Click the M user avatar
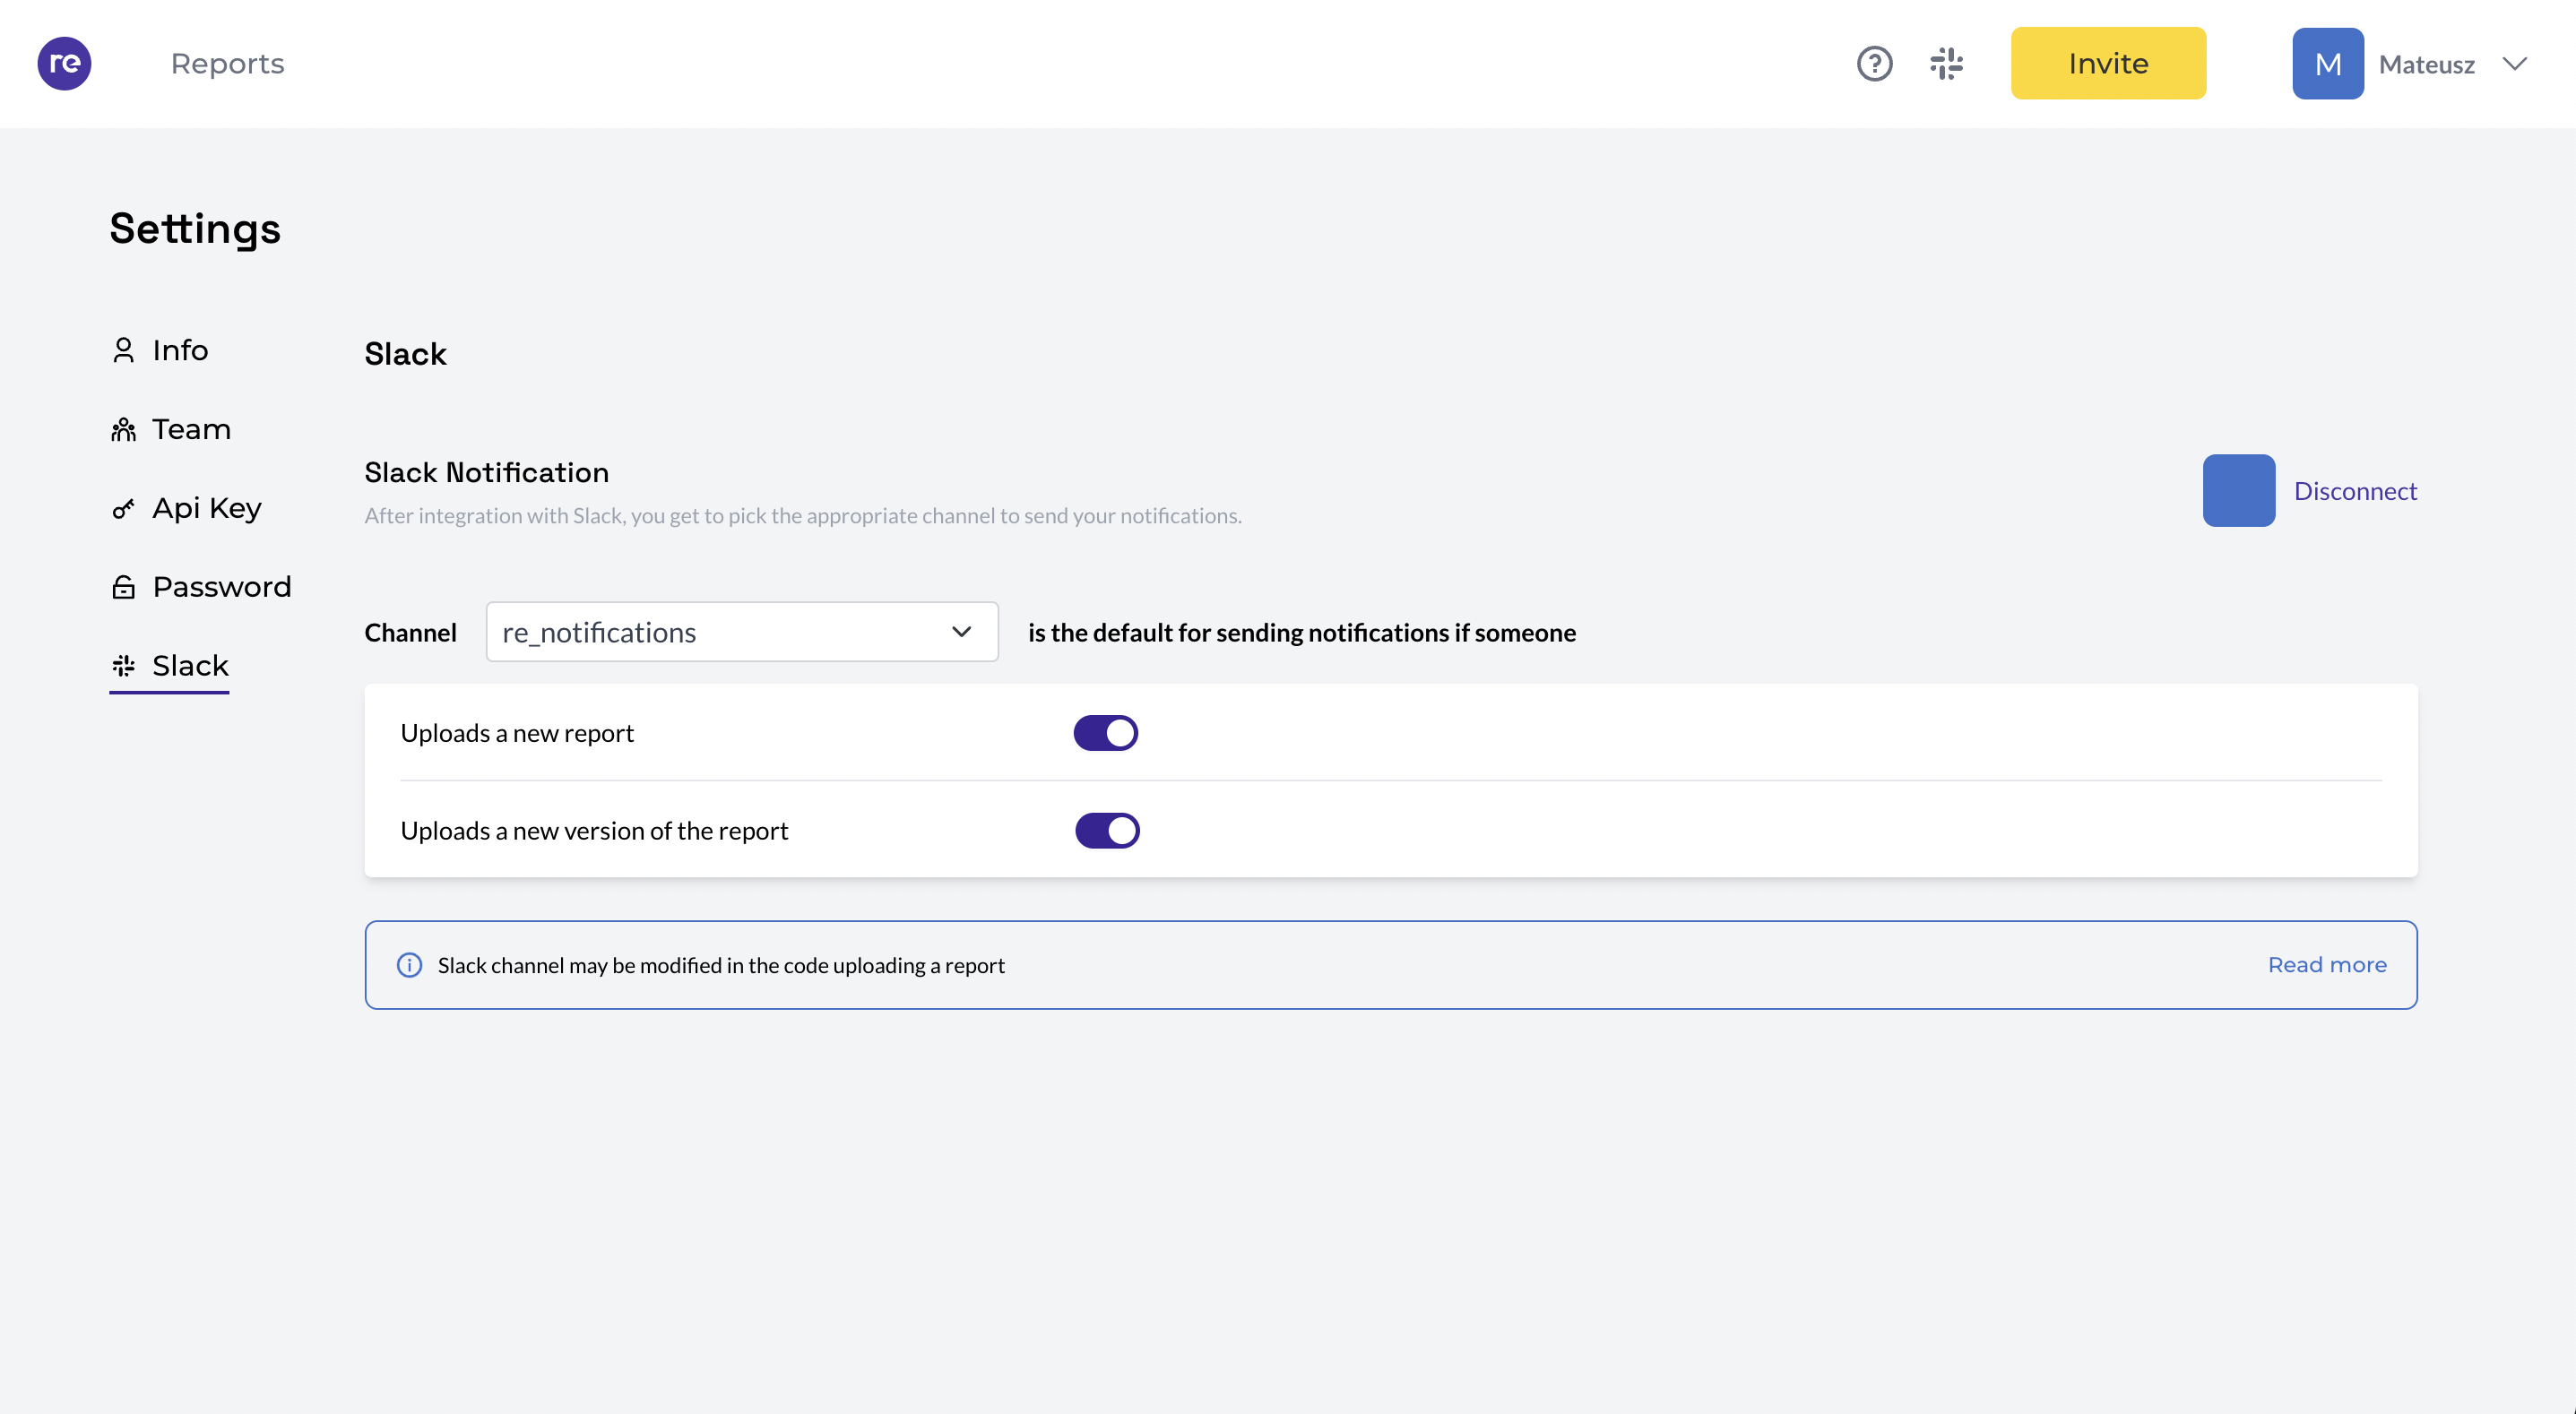2576x1414 pixels. tap(2328, 63)
